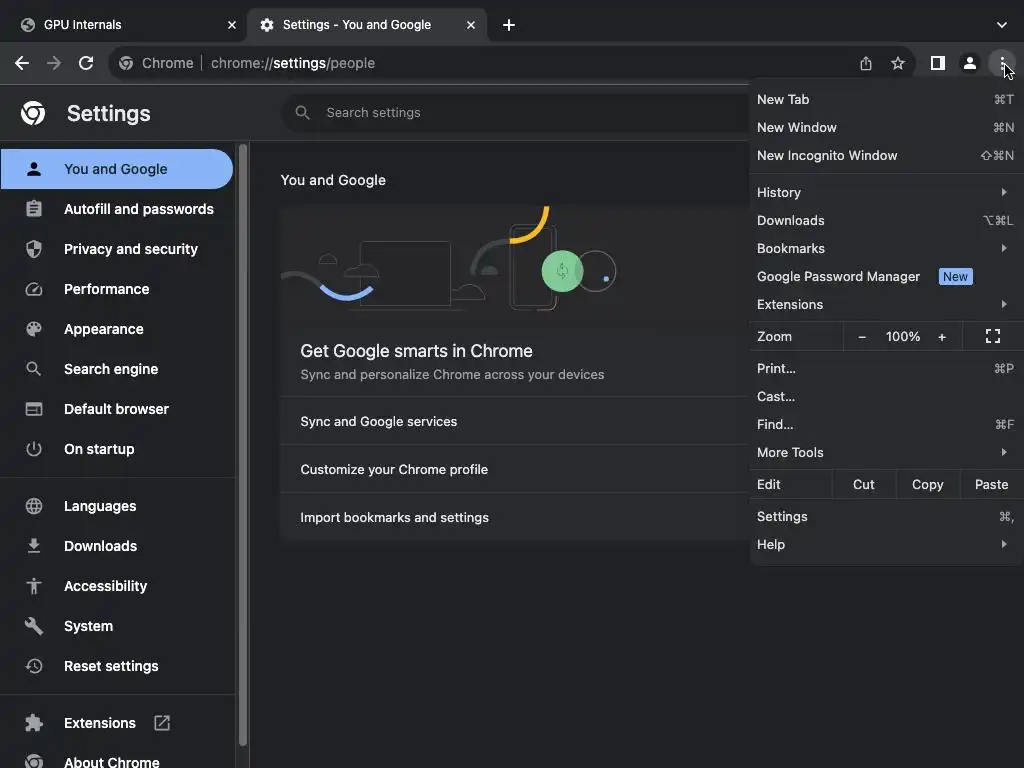
Task: Select You and Google in the sidebar
Action: click(x=116, y=169)
